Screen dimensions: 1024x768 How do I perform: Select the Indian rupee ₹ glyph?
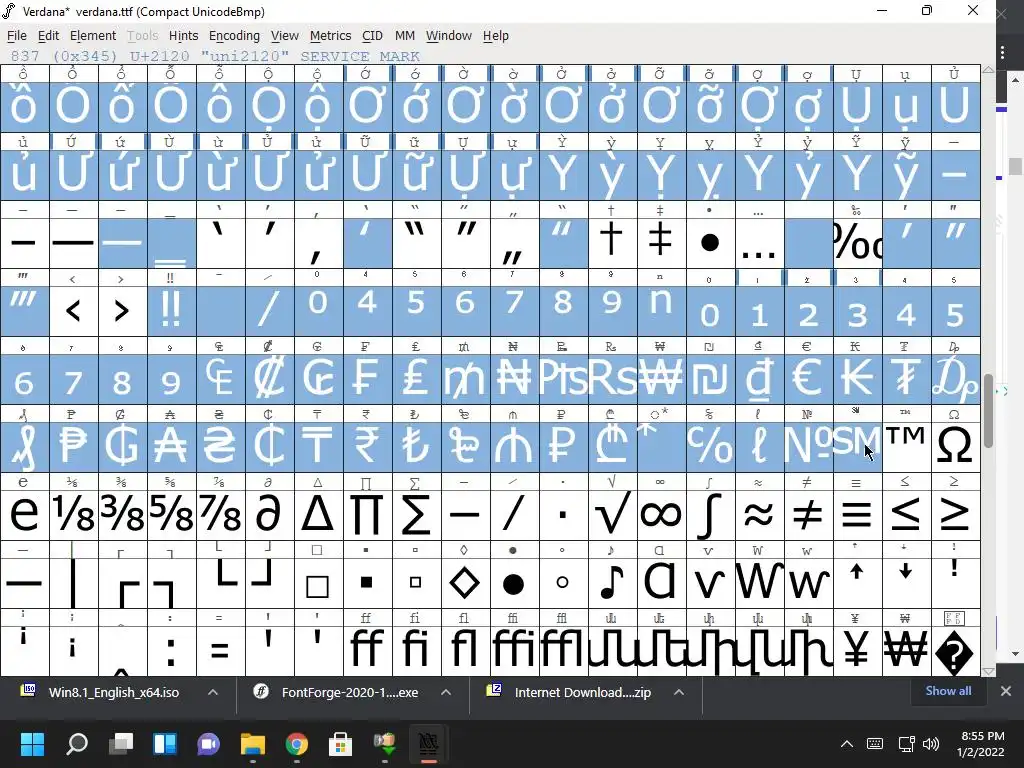coord(367,446)
